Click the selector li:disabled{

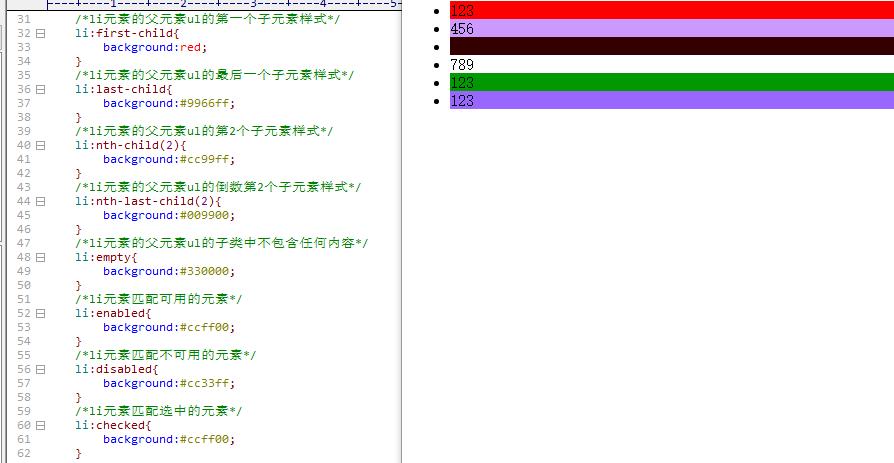point(117,369)
